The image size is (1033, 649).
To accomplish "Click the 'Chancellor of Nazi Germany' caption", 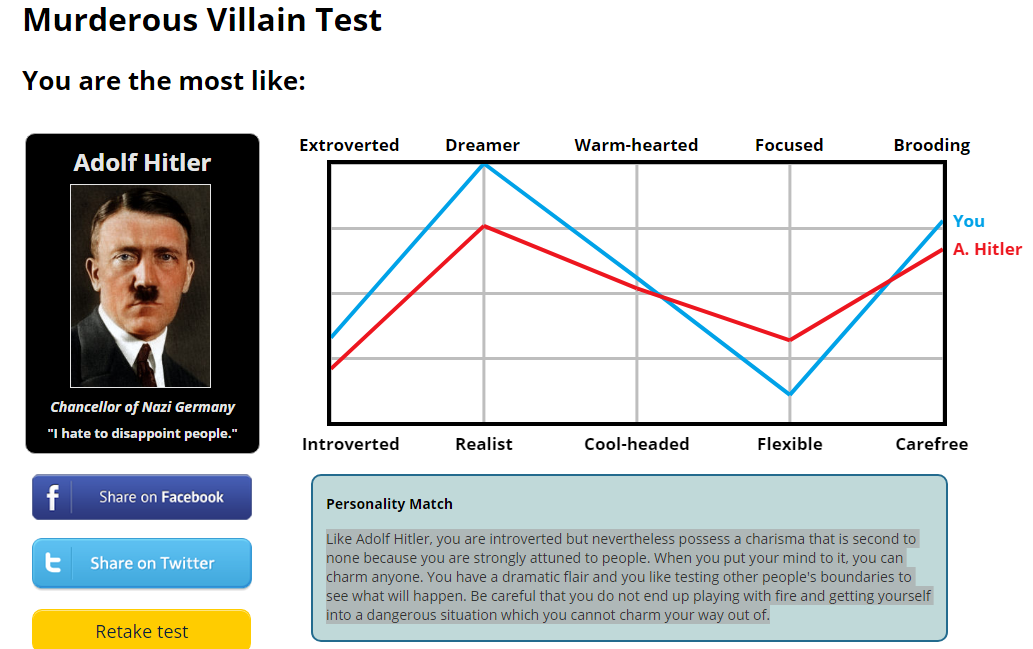I will (142, 407).
